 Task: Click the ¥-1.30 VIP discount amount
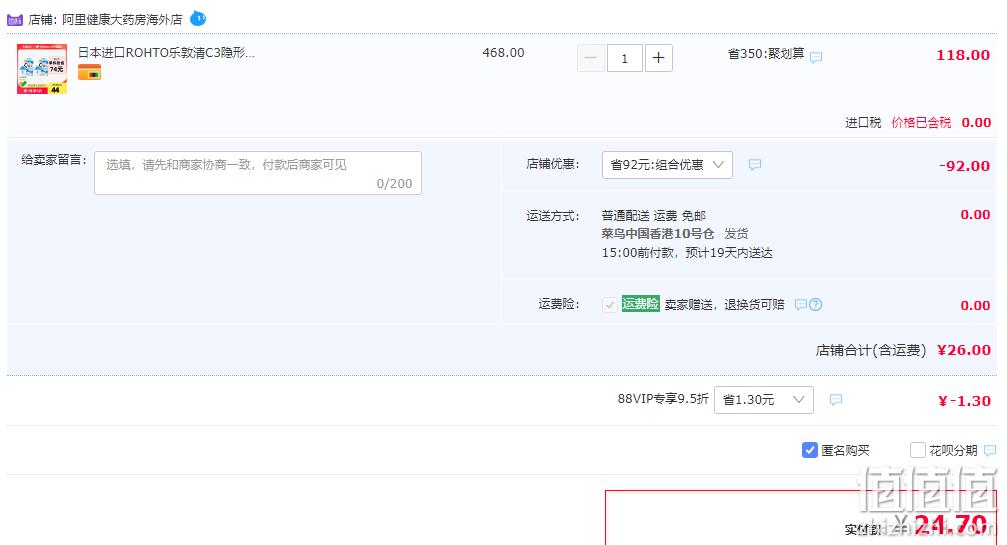(x=964, y=401)
